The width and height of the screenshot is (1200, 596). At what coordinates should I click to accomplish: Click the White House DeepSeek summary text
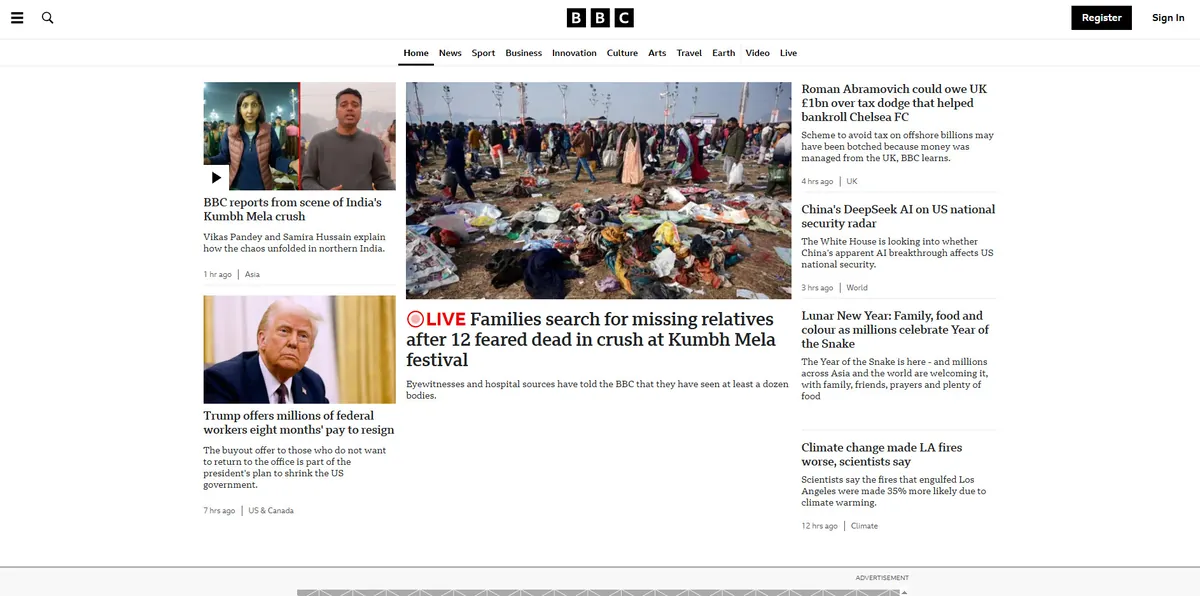pos(897,253)
